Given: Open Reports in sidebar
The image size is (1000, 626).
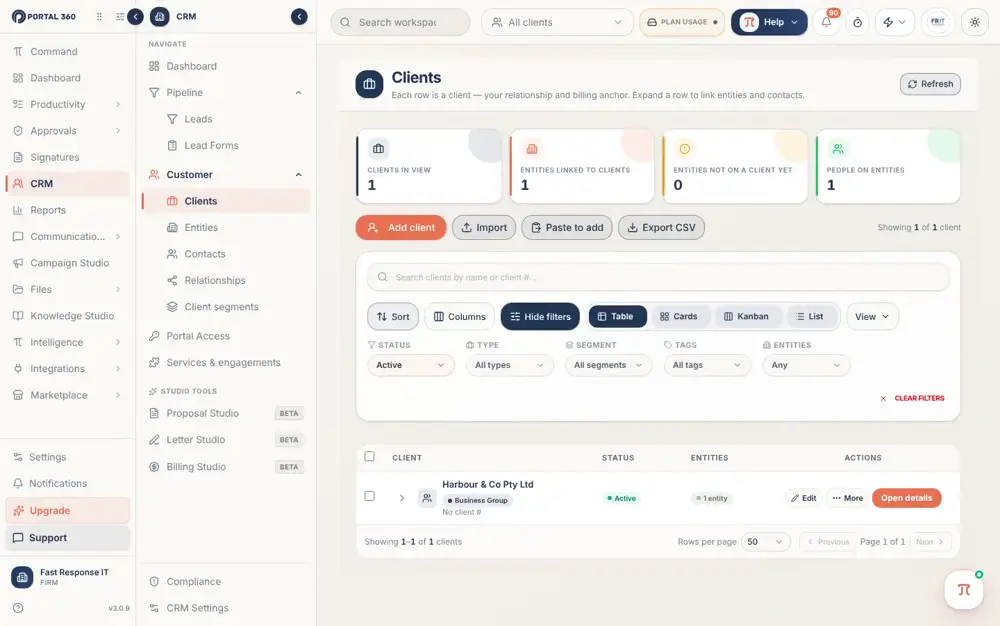Looking at the screenshot, I should tap(67, 210).
